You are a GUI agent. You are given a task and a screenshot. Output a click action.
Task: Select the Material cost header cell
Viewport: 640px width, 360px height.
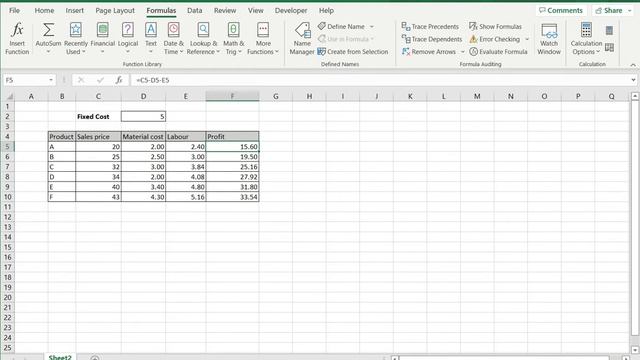click(x=143, y=136)
